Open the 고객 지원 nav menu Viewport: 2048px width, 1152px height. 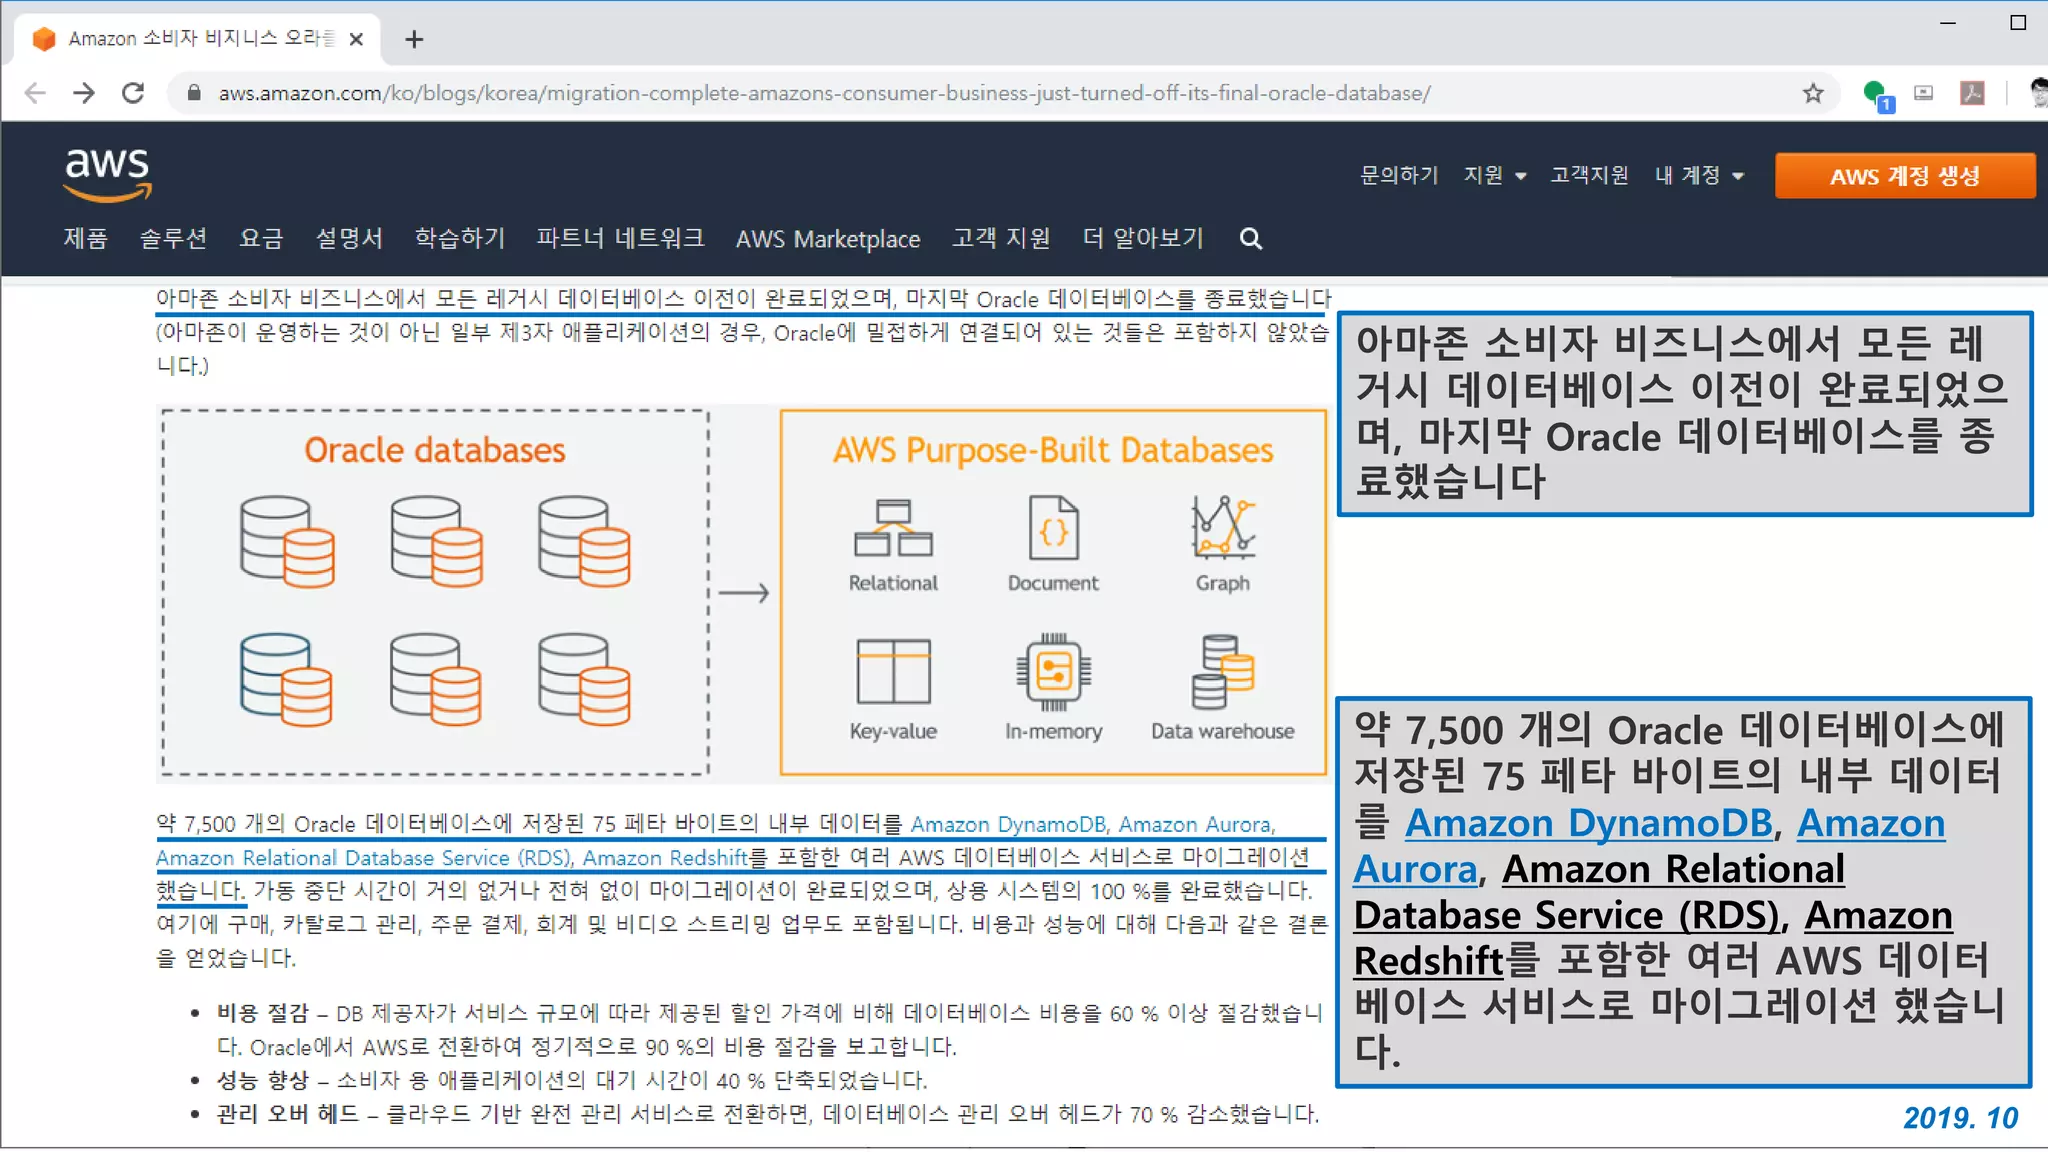(1001, 238)
